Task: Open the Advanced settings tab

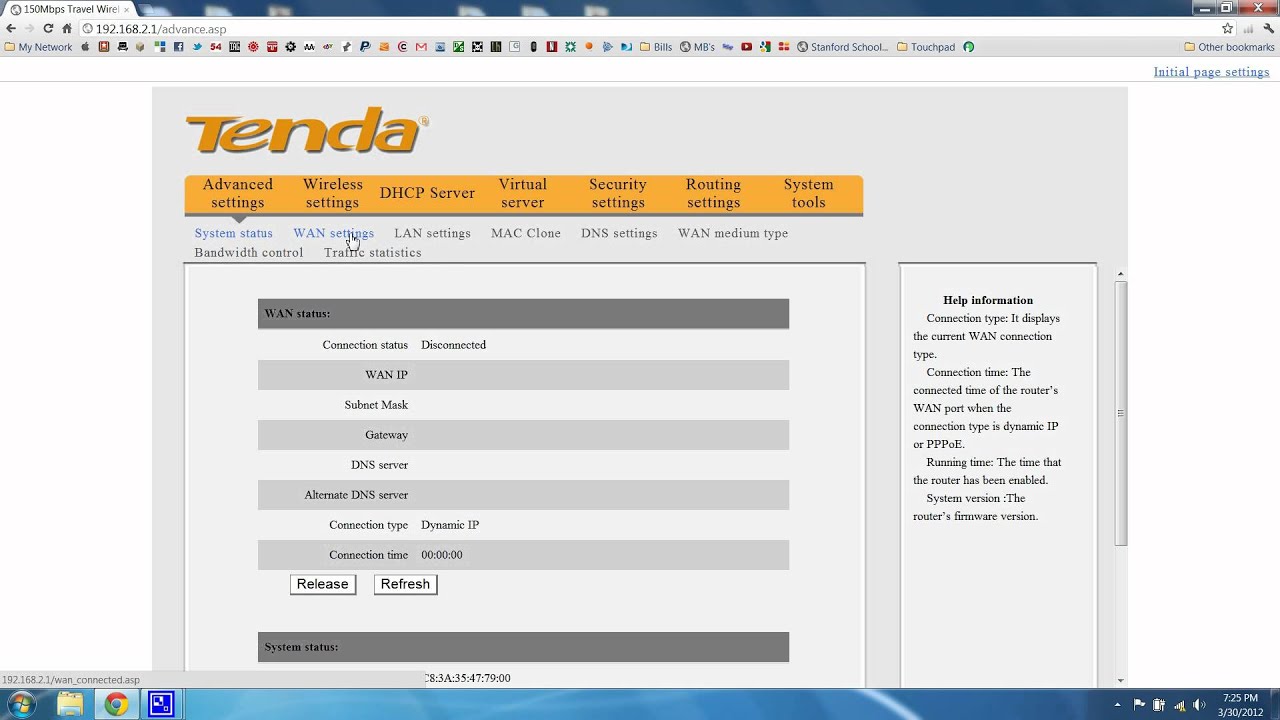Action: pos(238,193)
